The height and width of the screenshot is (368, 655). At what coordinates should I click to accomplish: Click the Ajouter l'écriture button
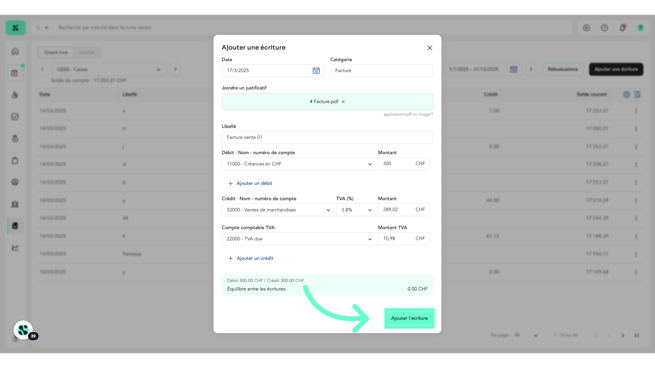(409, 318)
